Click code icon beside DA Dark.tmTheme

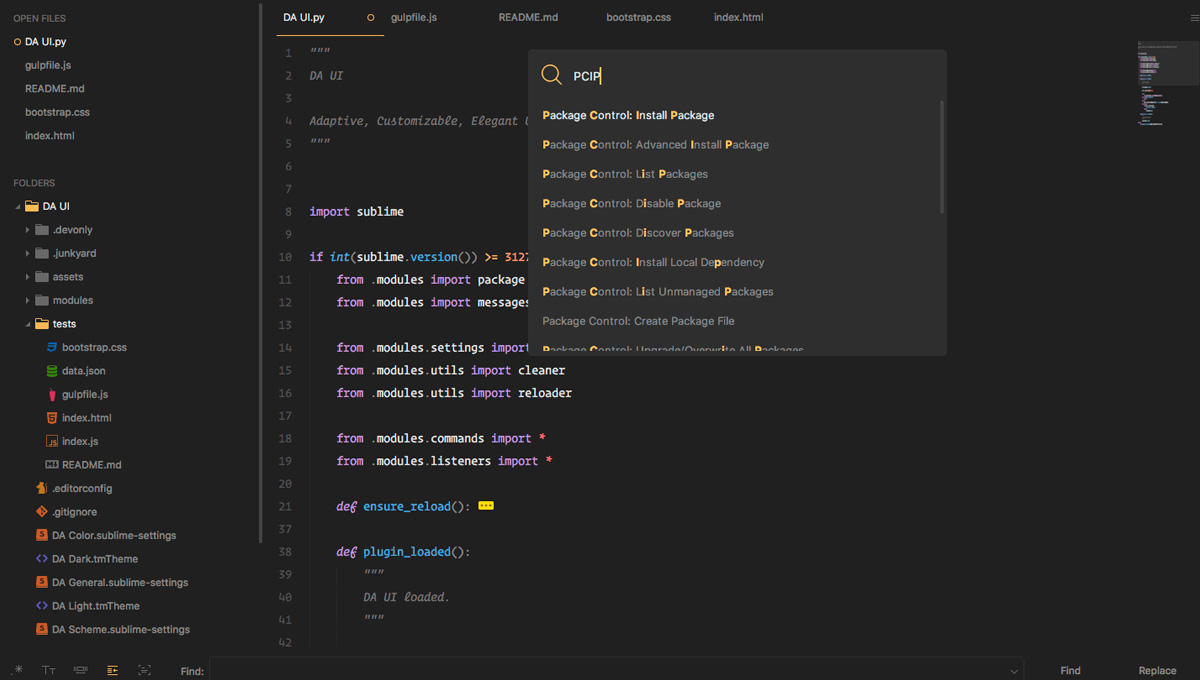pyautogui.click(x=42, y=559)
